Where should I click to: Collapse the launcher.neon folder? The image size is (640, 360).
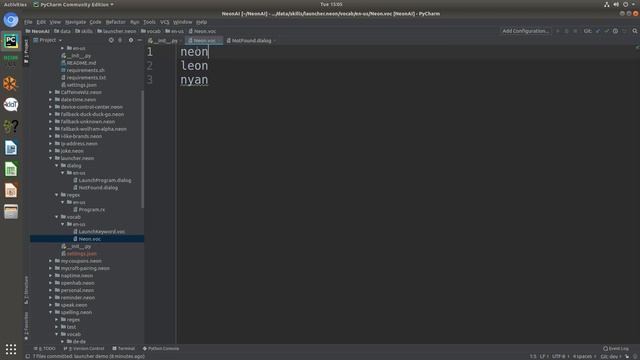pyautogui.click(x=51, y=158)
